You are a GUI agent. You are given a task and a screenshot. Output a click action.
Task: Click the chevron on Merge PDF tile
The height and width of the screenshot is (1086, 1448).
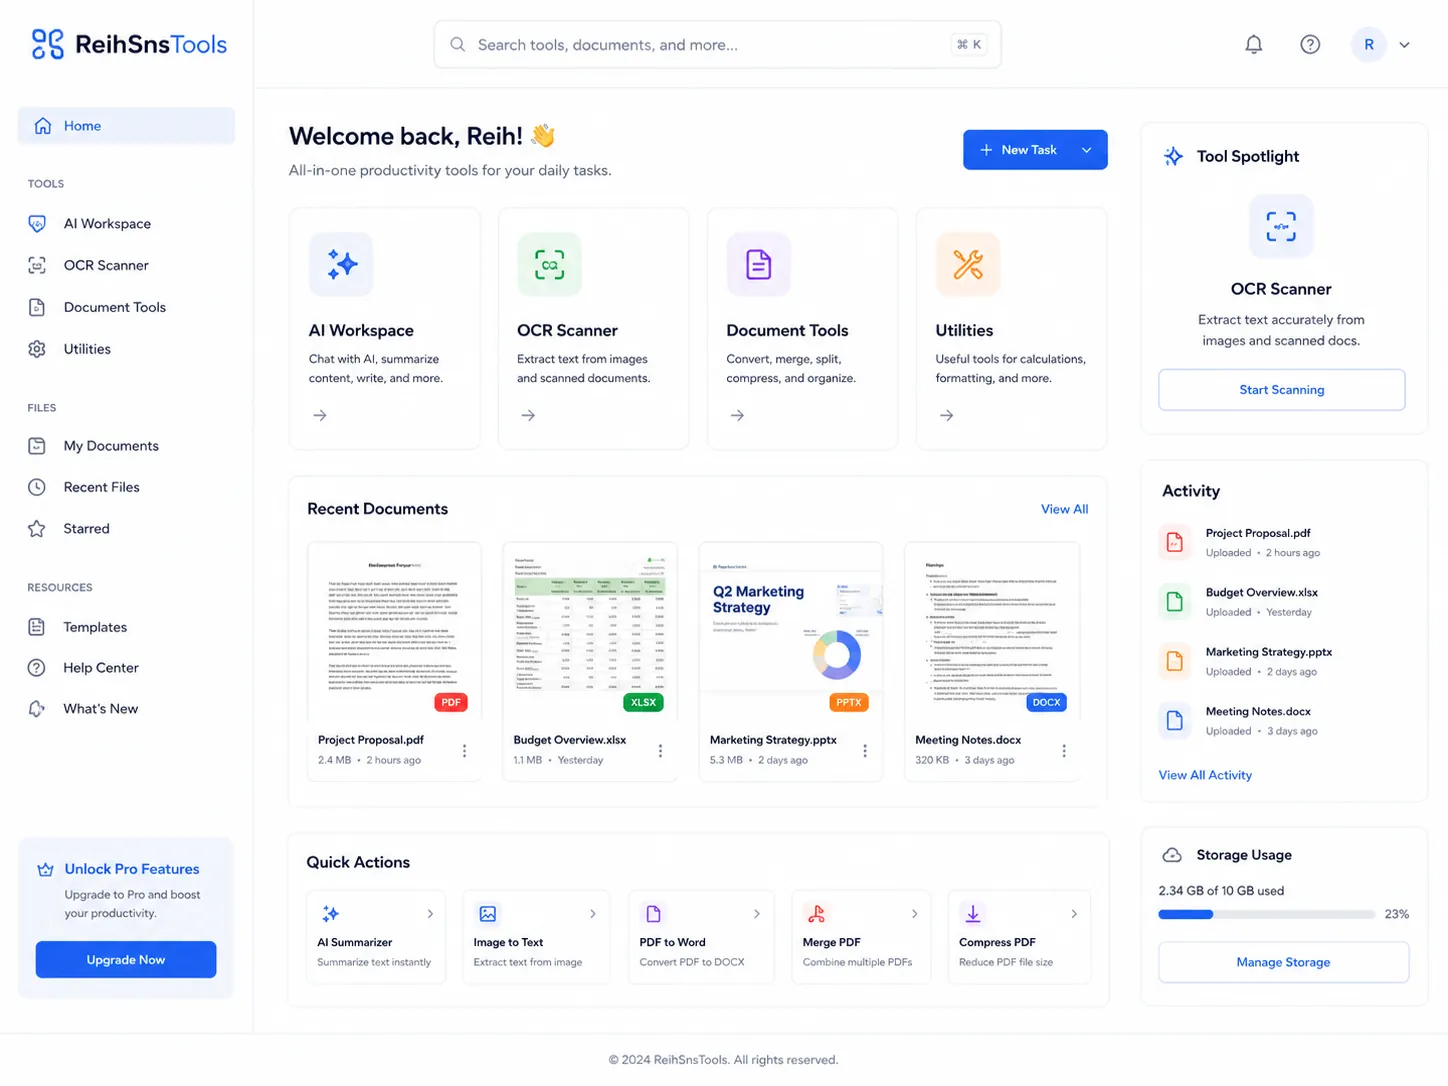914,914
